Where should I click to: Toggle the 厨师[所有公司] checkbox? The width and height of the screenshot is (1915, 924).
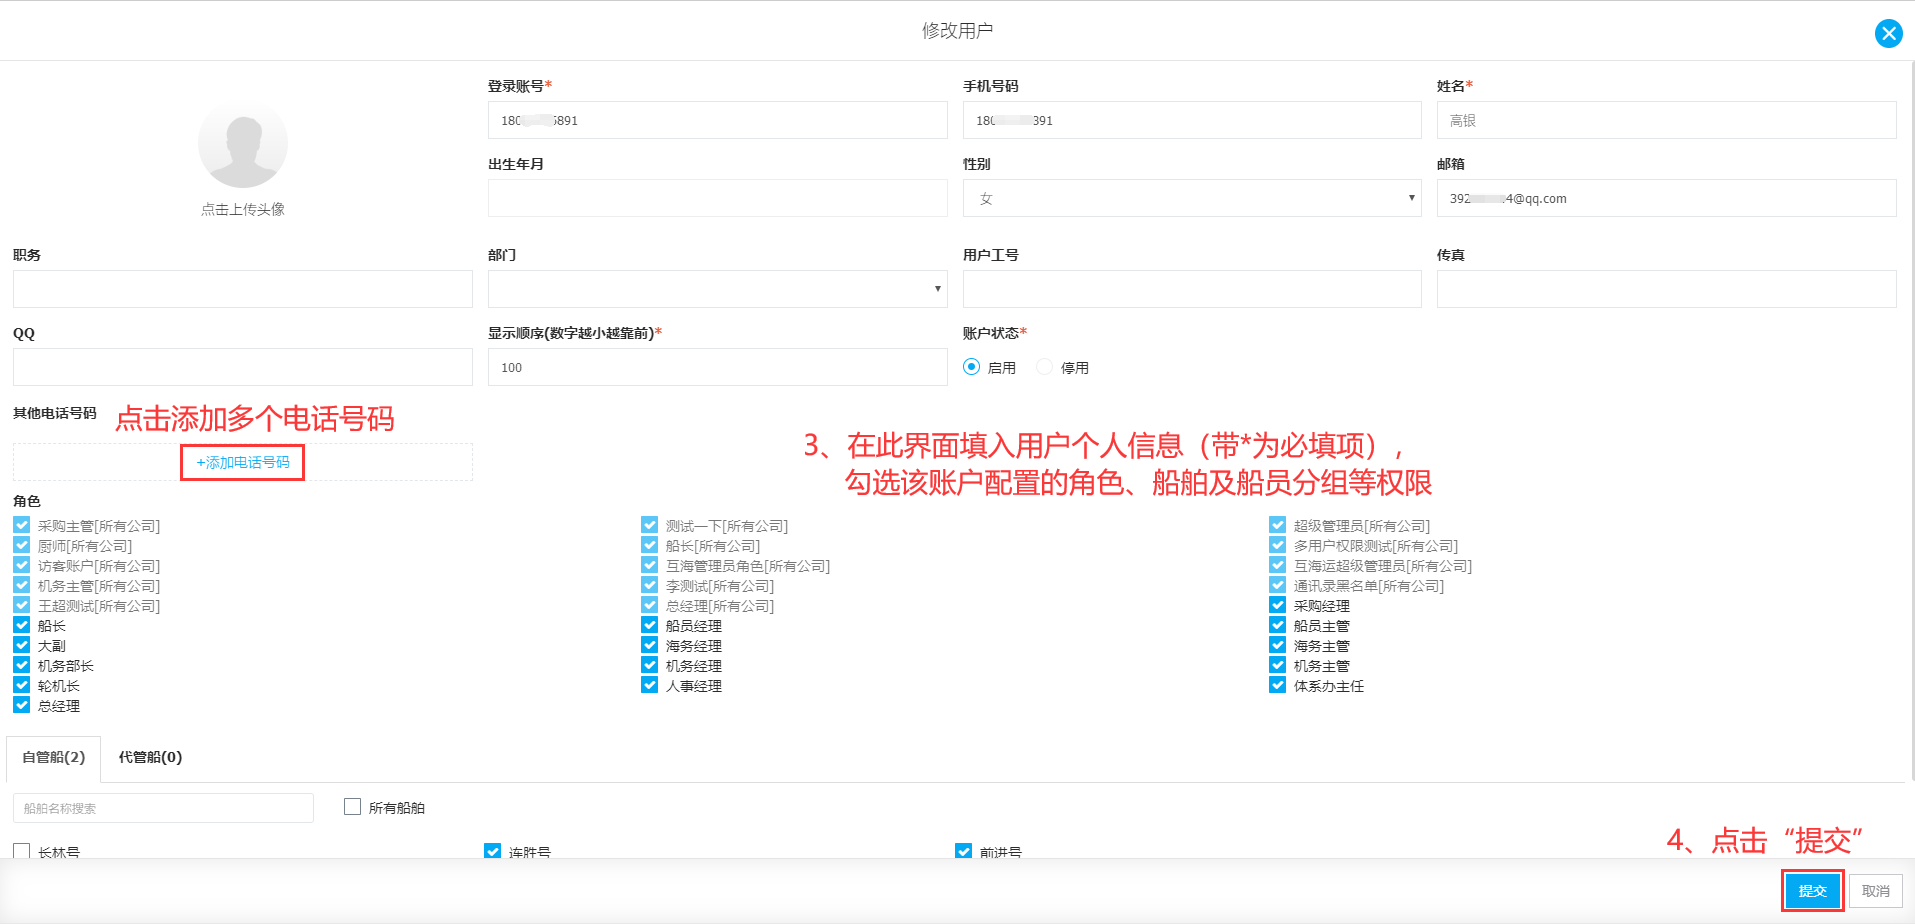(x=22, y=545)
